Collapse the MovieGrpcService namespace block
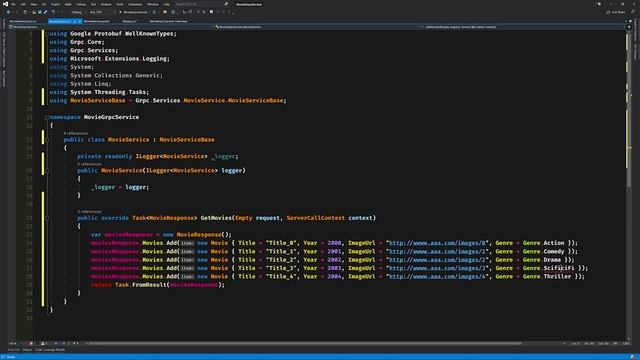 47,117
